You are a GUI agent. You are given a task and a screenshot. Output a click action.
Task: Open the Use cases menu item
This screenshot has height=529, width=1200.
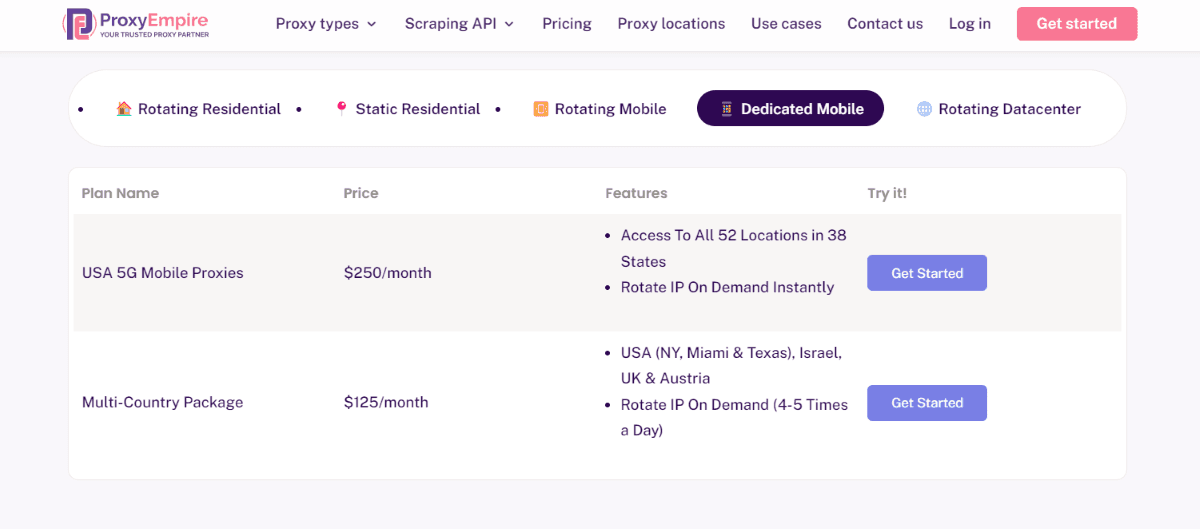click(x=786, y=23)
